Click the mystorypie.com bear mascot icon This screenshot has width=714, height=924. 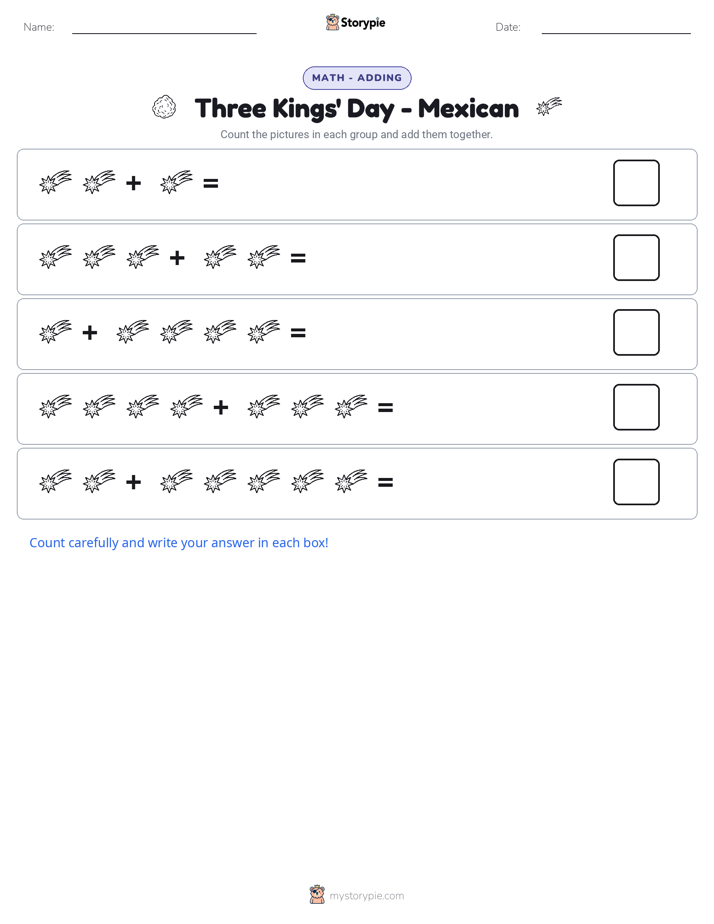317,895
